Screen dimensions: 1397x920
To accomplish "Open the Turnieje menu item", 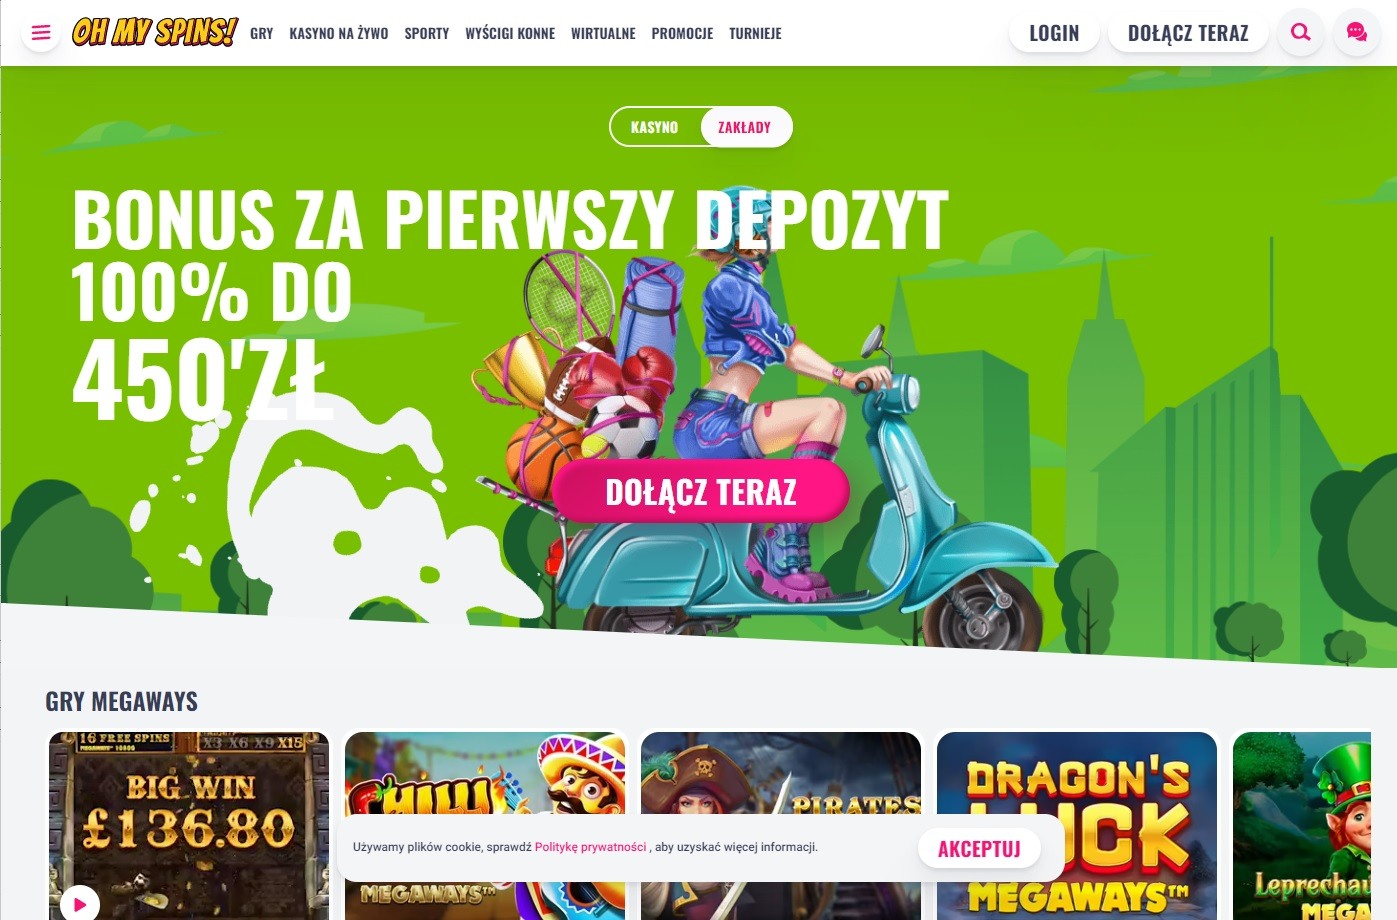I will [755, 33].
